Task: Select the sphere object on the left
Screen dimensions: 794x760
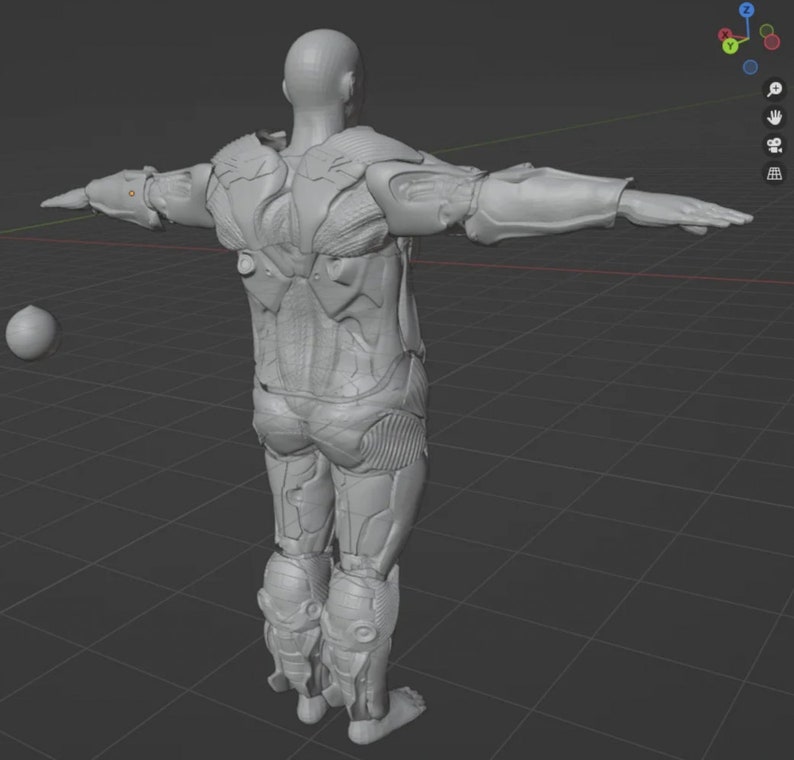Action: pyautogui.click(x=31, y=333)
